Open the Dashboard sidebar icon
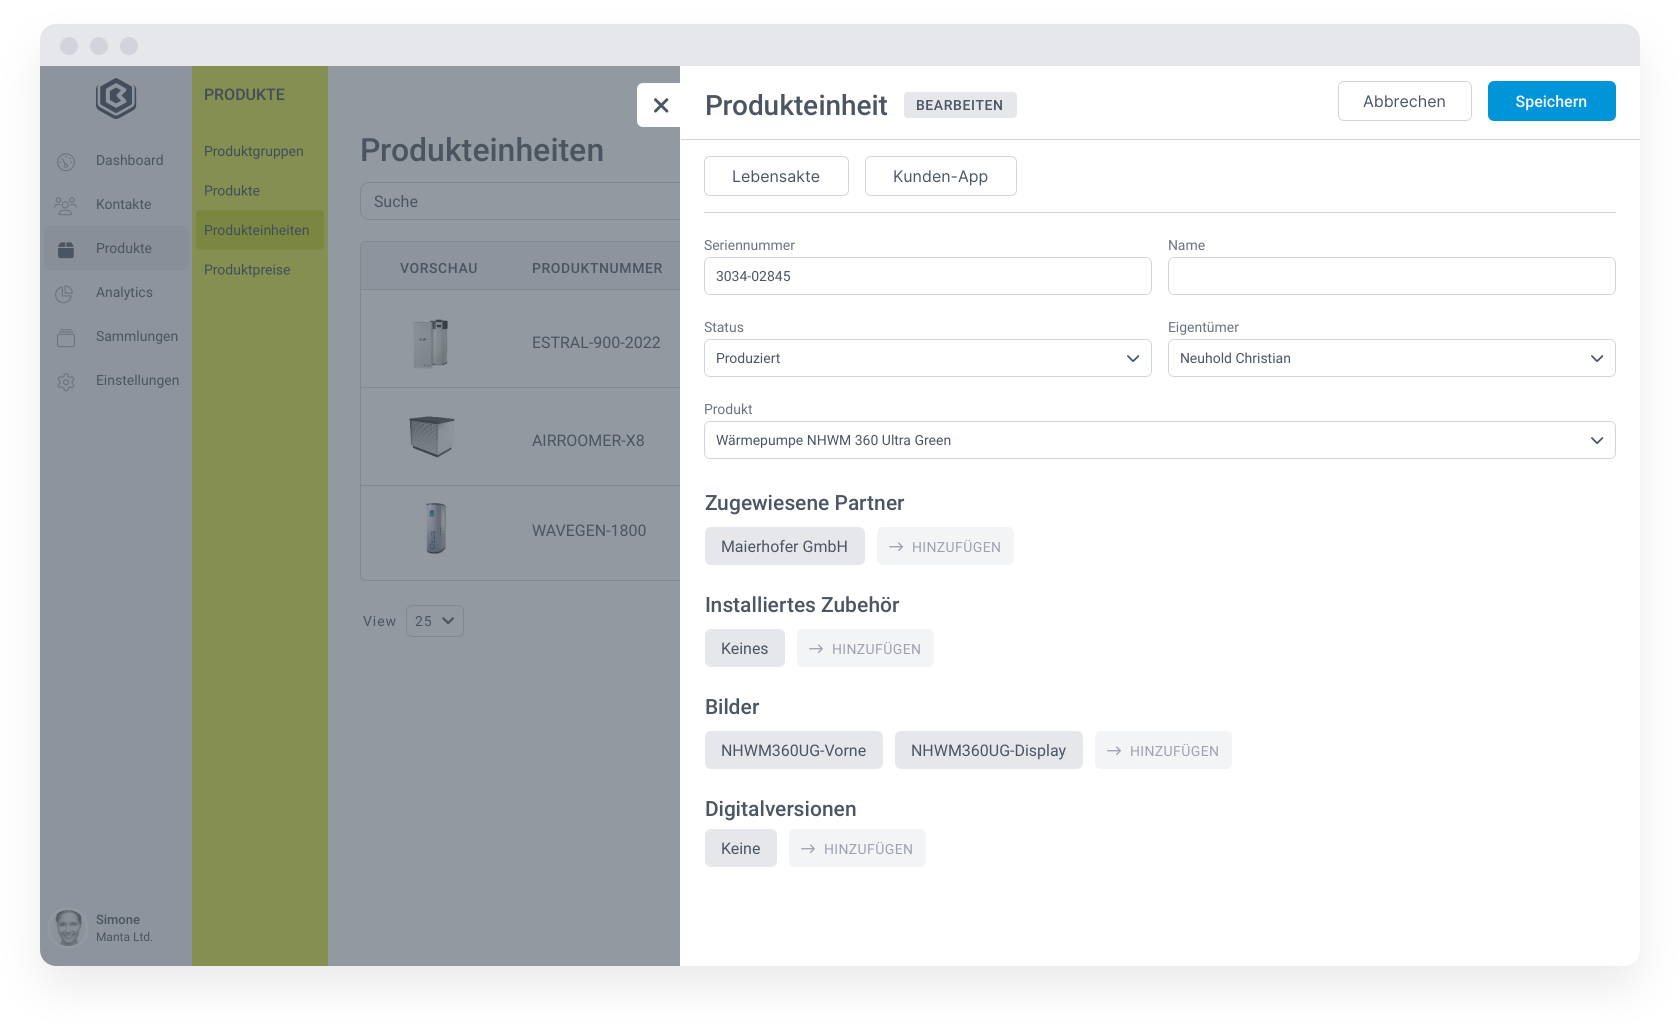Viewport: 1680px width, 1034px height. pos(65,160)
